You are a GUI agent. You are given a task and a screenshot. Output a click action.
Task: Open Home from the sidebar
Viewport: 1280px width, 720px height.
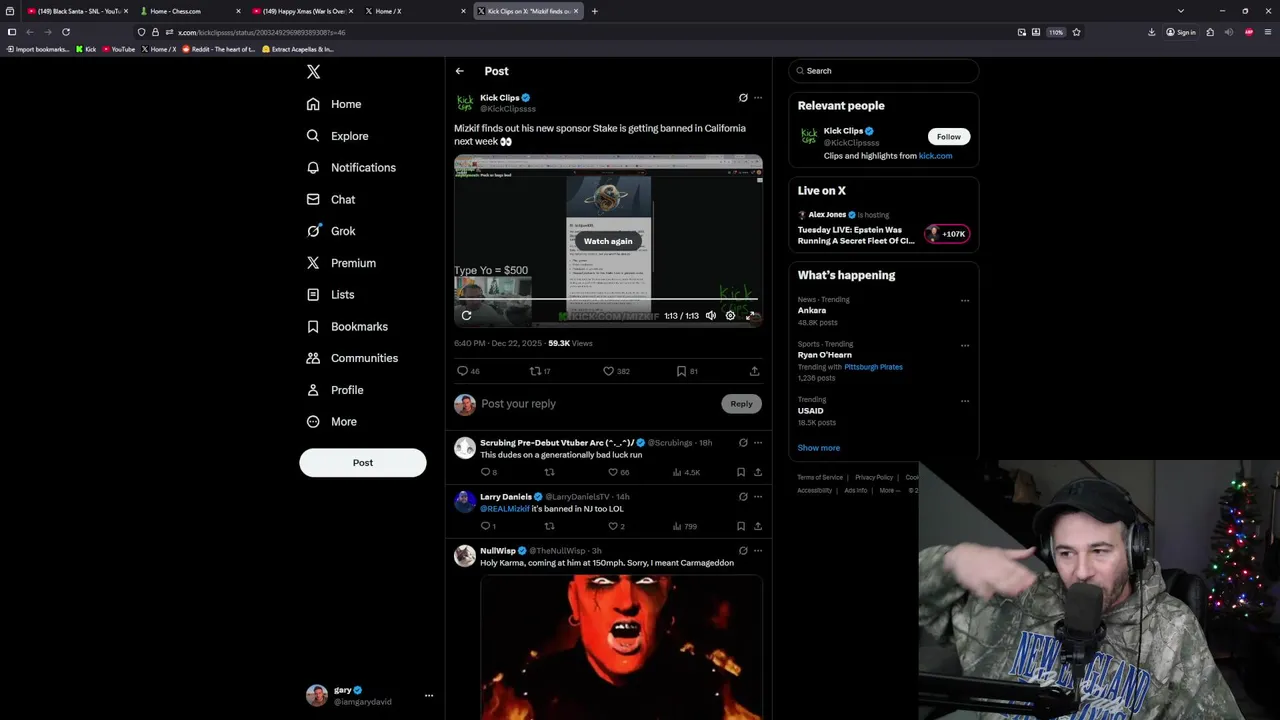click(334, 104)
